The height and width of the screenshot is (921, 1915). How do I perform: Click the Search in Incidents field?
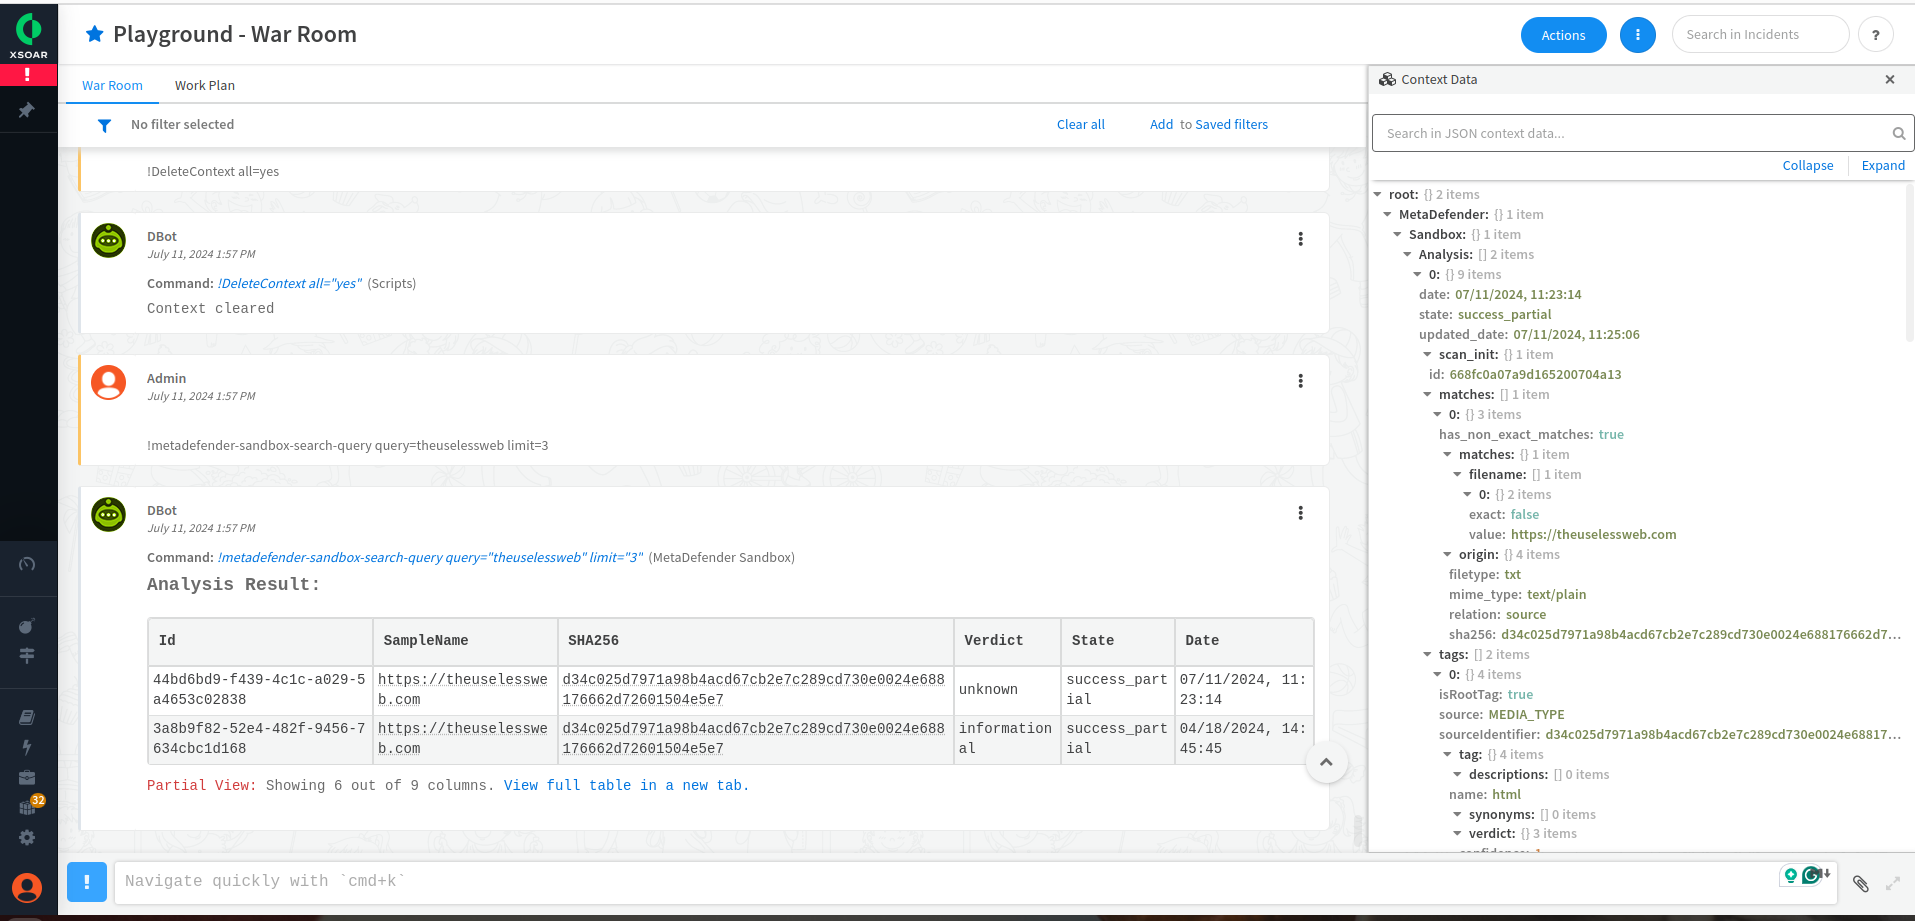tap(1760, 35)
